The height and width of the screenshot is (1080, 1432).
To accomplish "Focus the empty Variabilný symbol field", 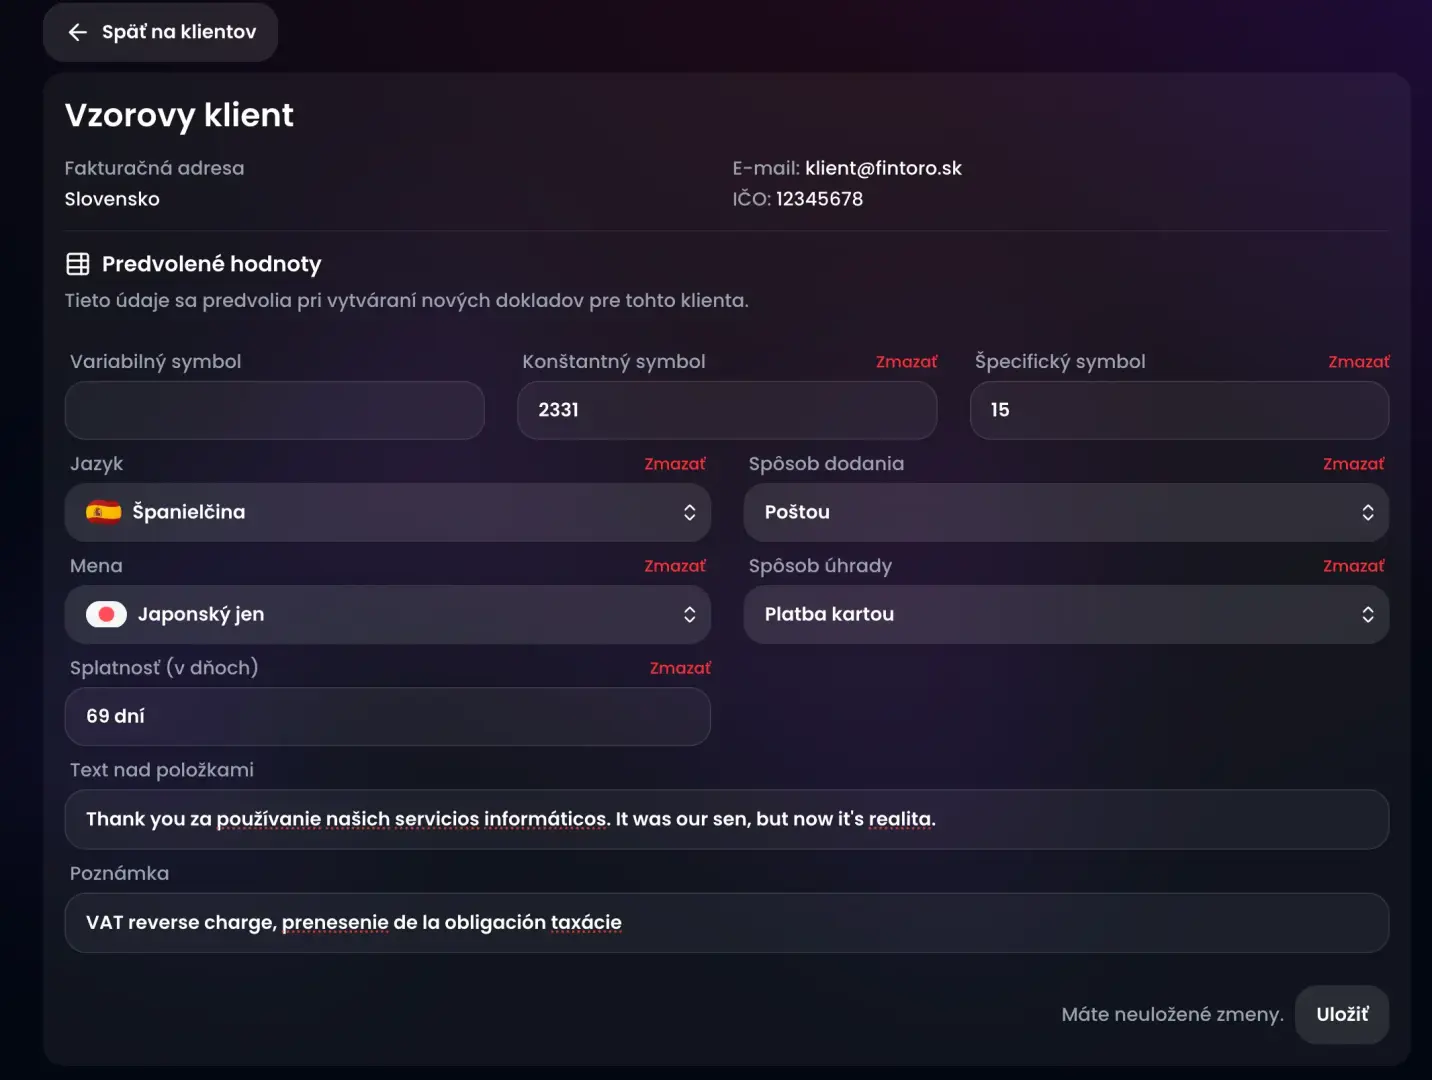I will pos(274,410).
